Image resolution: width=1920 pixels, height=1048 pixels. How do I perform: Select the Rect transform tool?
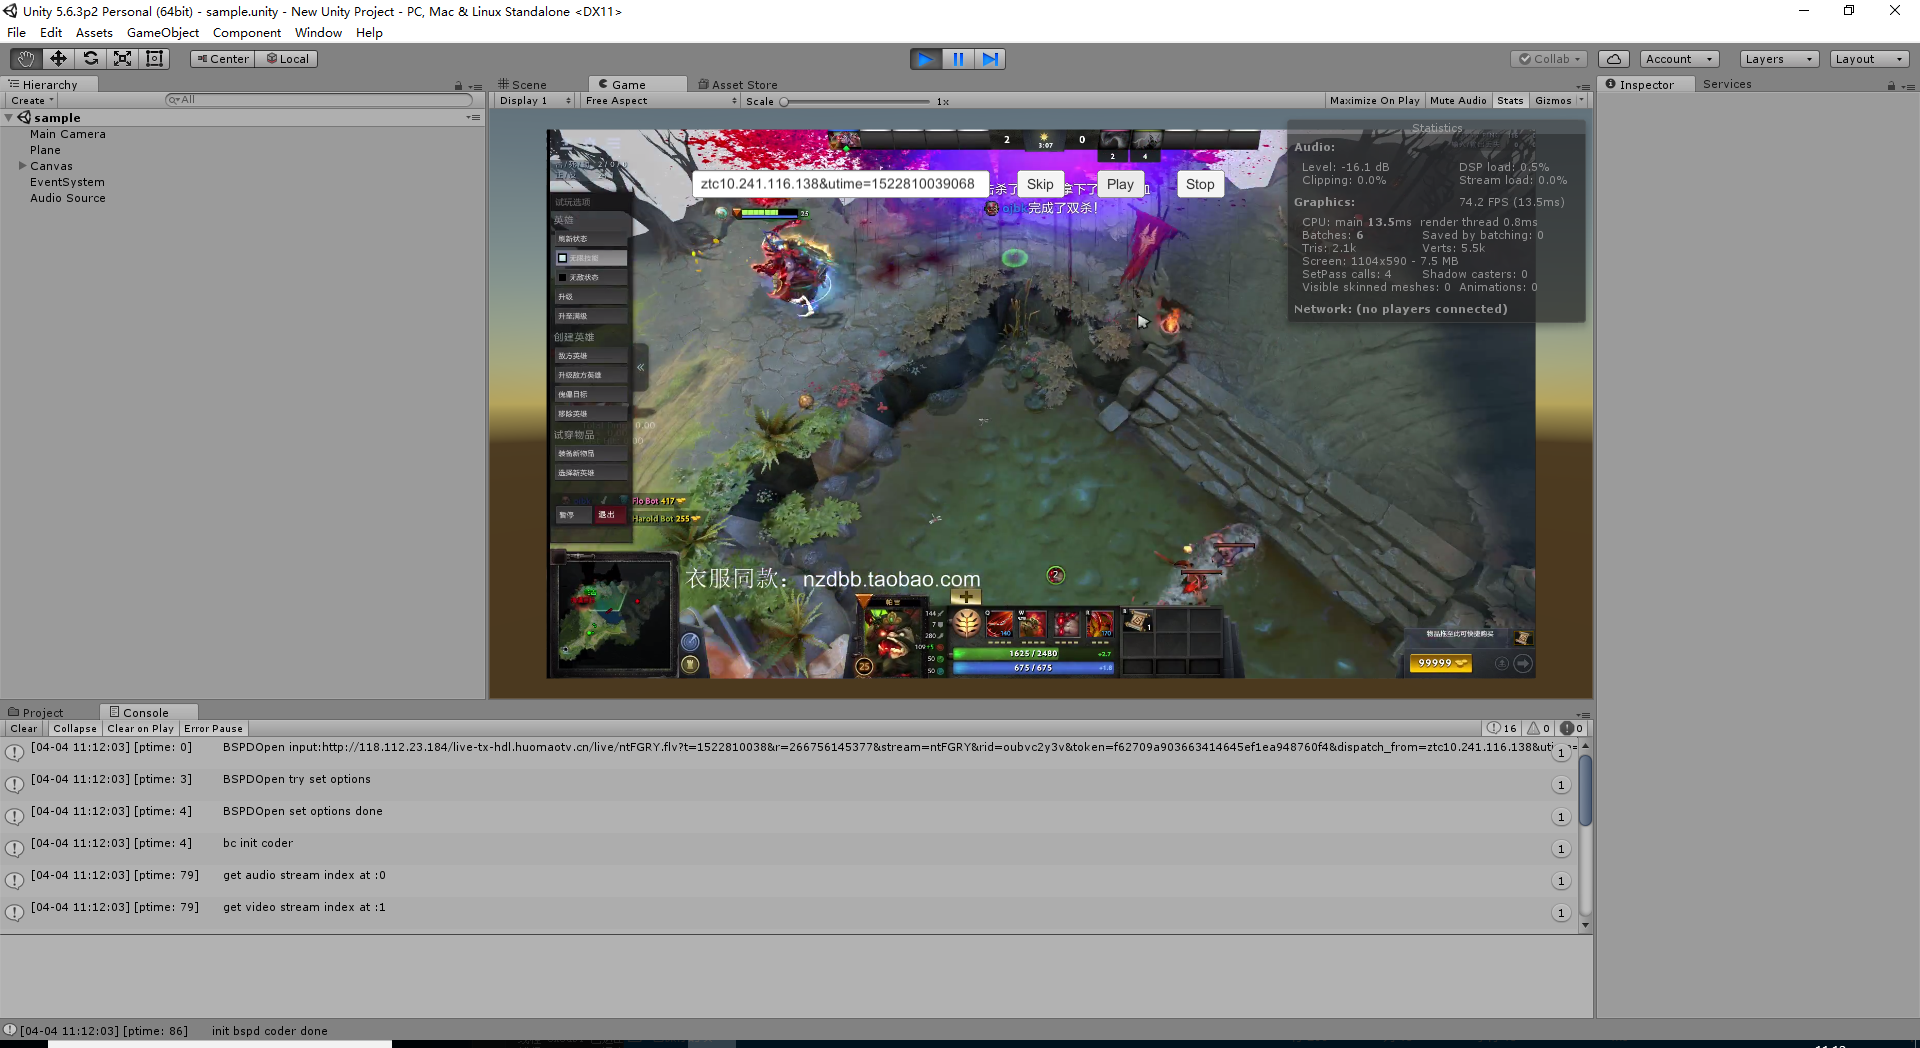pos(154,59)
